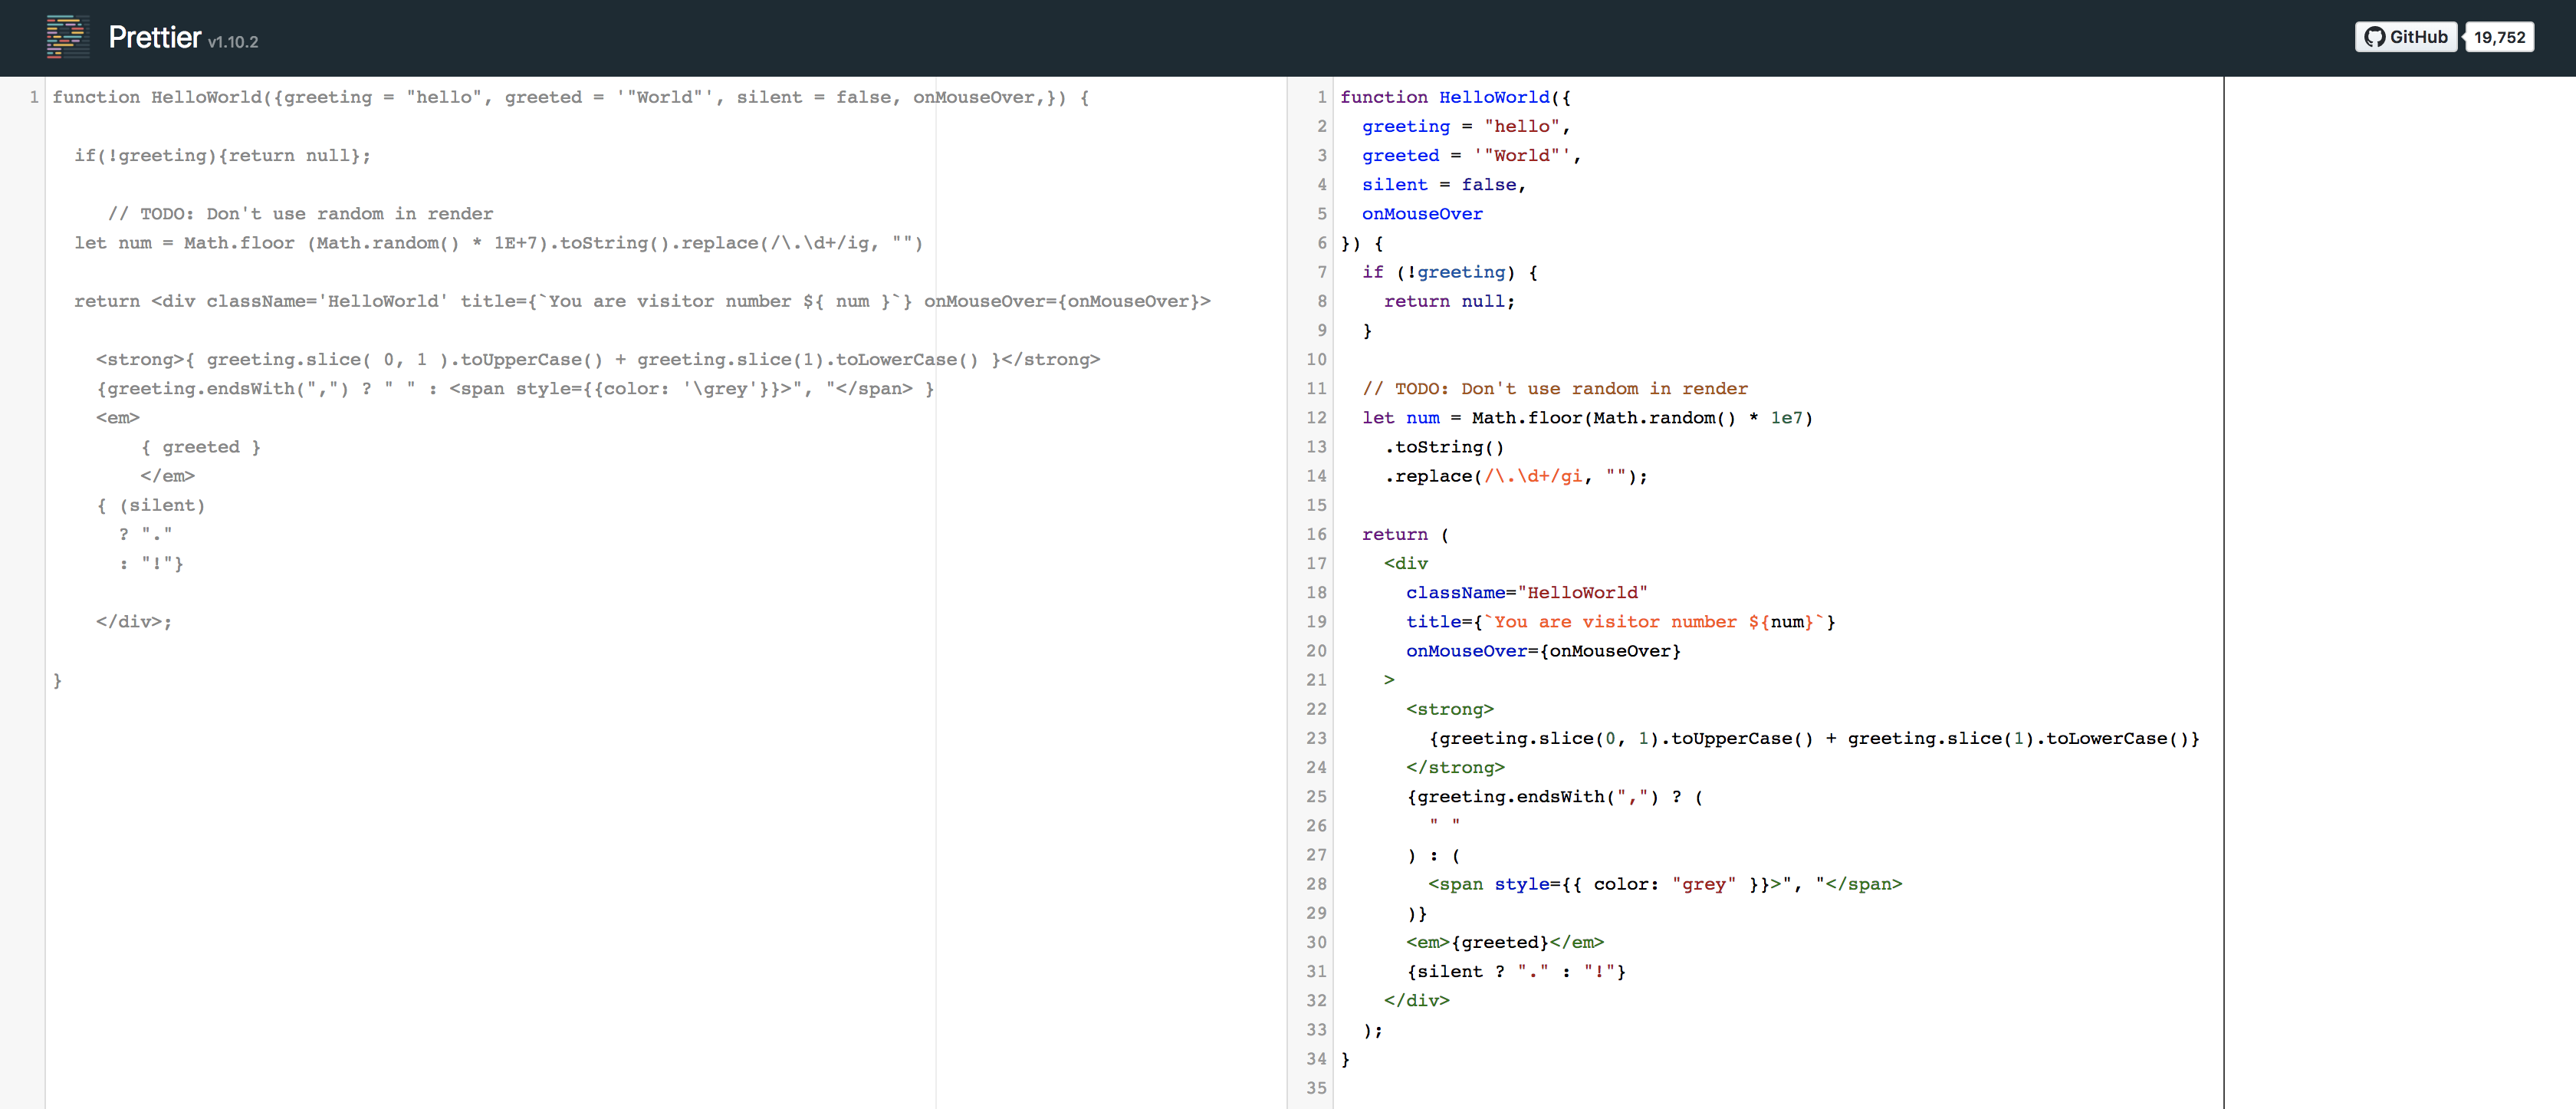Click '</div>;' in the input editor
The image size is (2576, 1109).
pos(134,622)
